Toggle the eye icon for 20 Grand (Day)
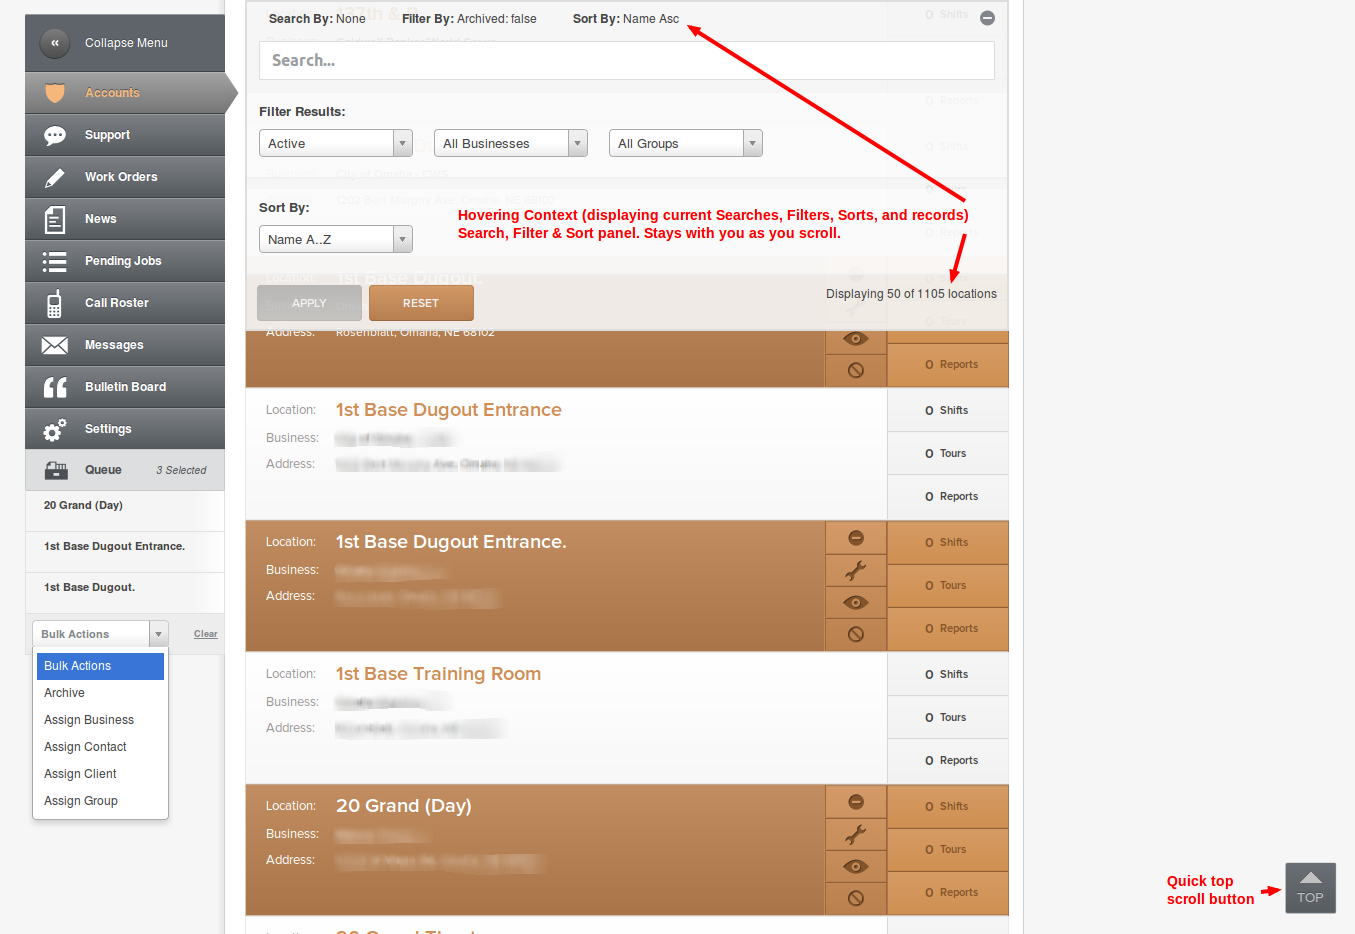1355x934 pixels. [856, 867]
